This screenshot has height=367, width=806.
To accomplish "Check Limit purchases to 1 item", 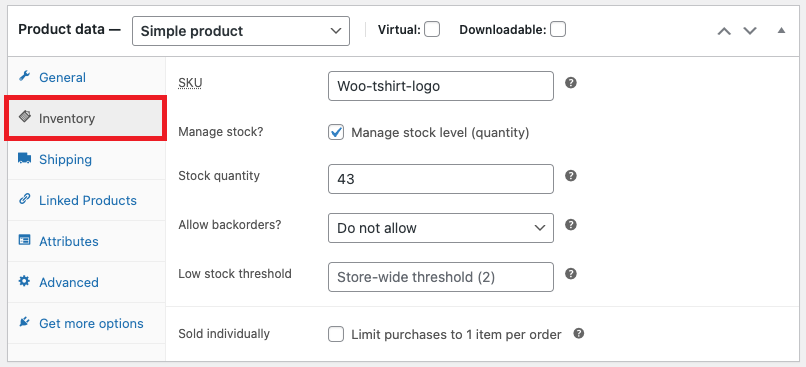I will pyautogui.click(x=336, y=335).
